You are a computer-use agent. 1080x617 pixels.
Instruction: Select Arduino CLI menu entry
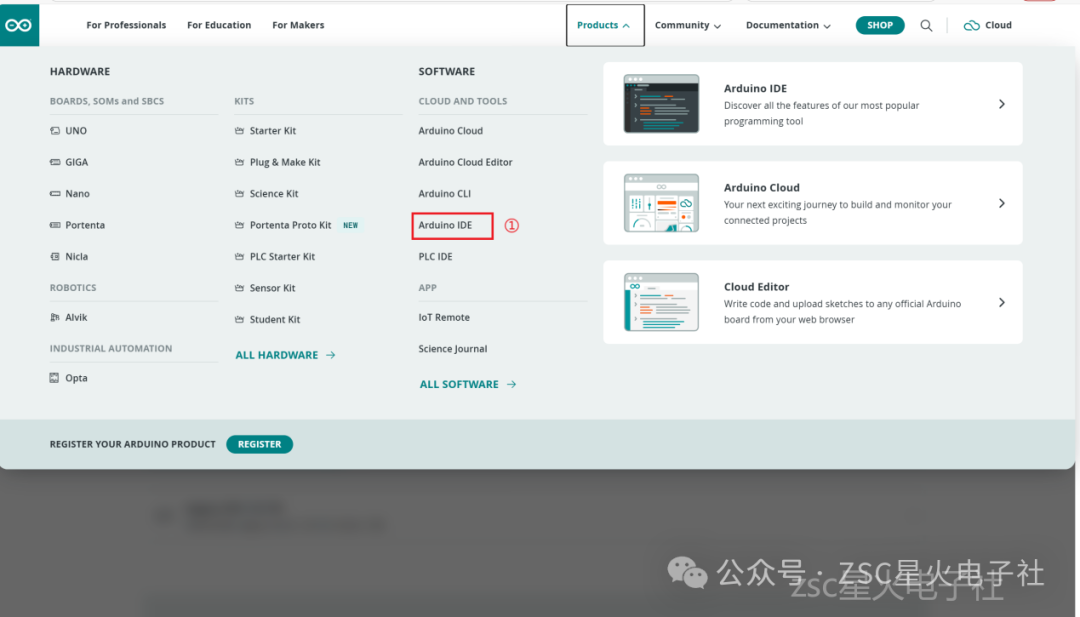[x=445, y=194]
